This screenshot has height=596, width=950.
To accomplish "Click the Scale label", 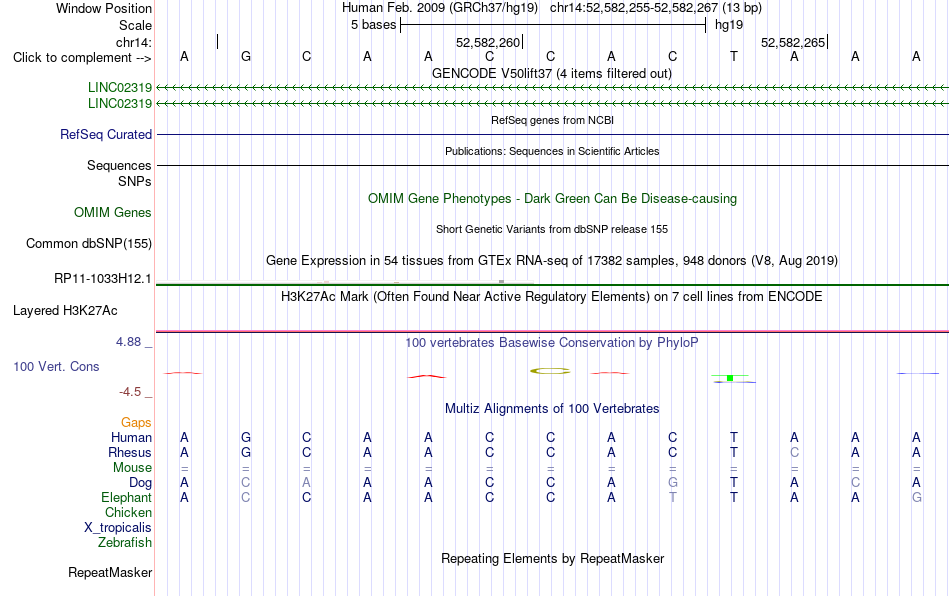I will pyautogui.click(x=135, y=25).
